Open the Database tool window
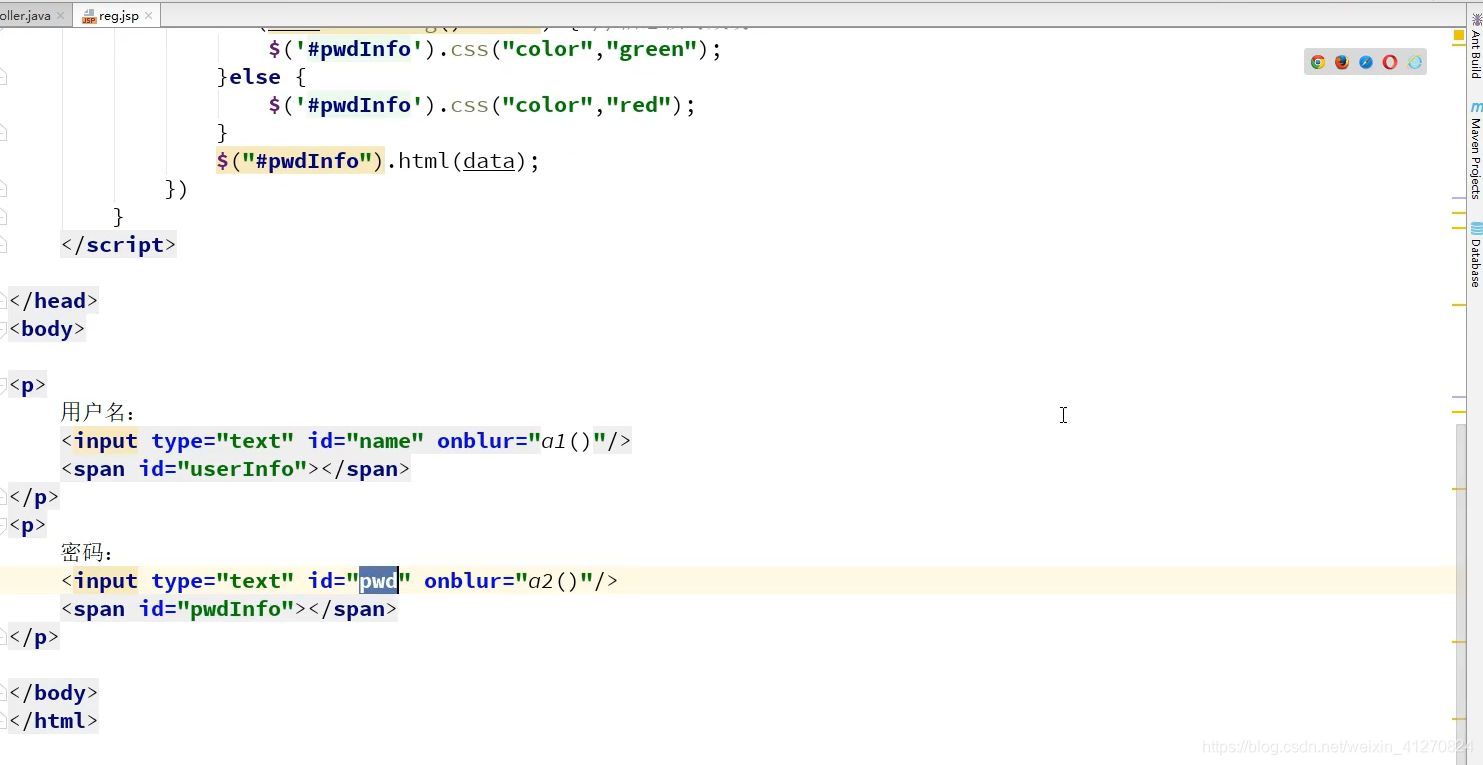The height and width of the screenshot is (765, 1483). click(x=1475, y=255)
